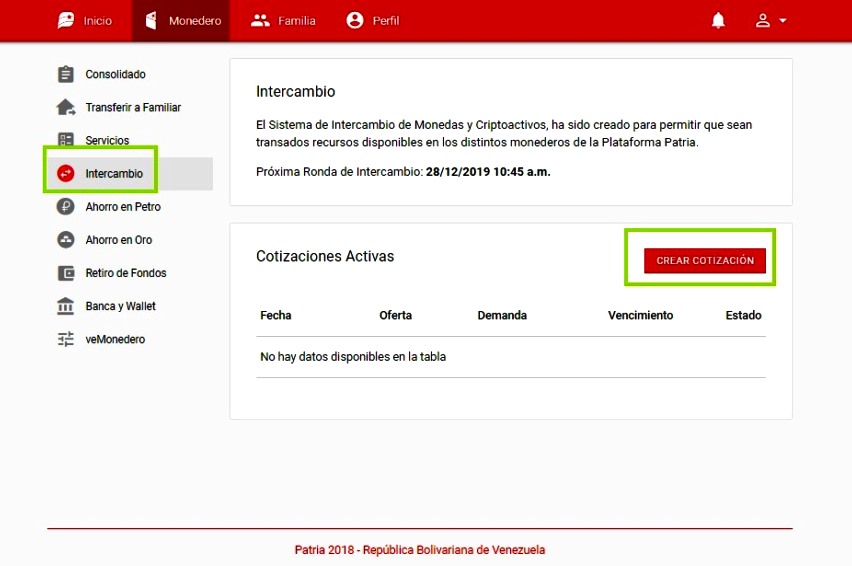Click the Transferir a Familiar house icon
Image resolution: width=852 pixels, height=566 pixels.
[x=66, y=107]
